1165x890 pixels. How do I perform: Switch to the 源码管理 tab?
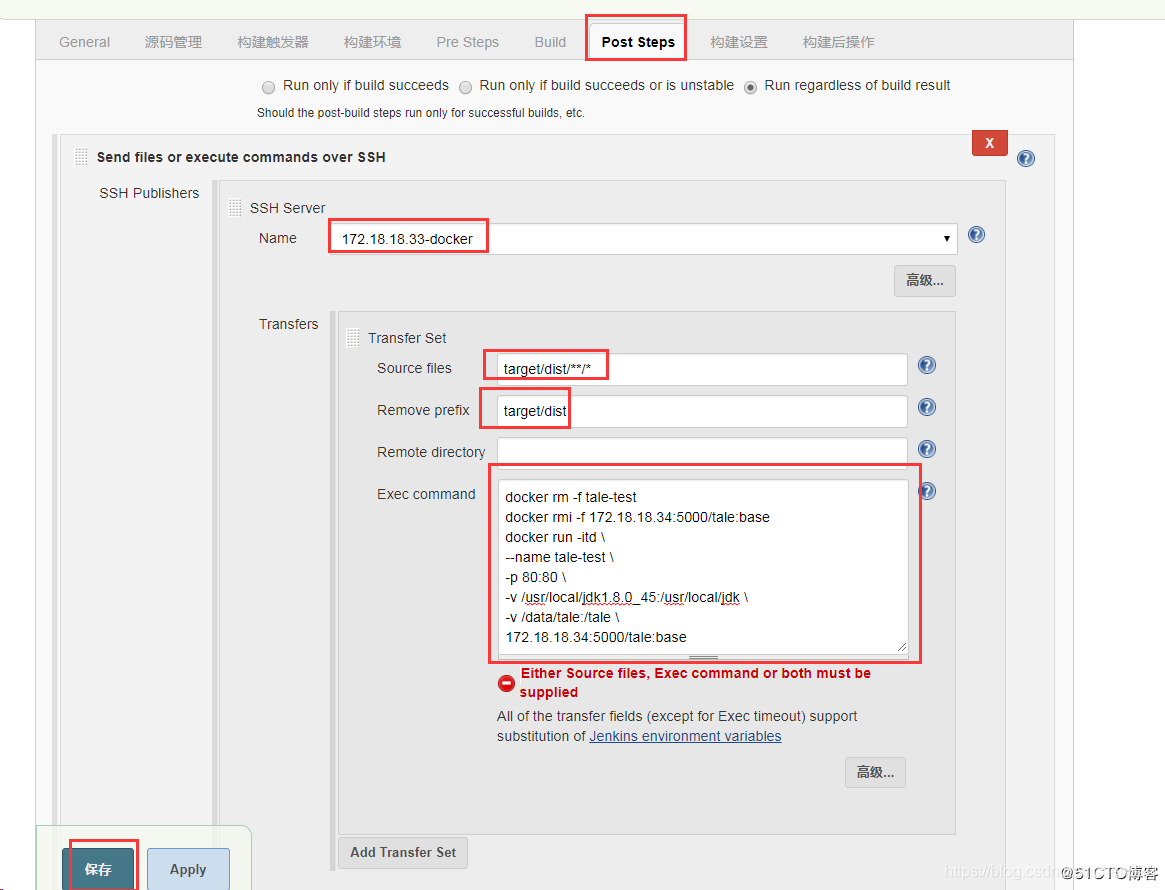(173, 42)
